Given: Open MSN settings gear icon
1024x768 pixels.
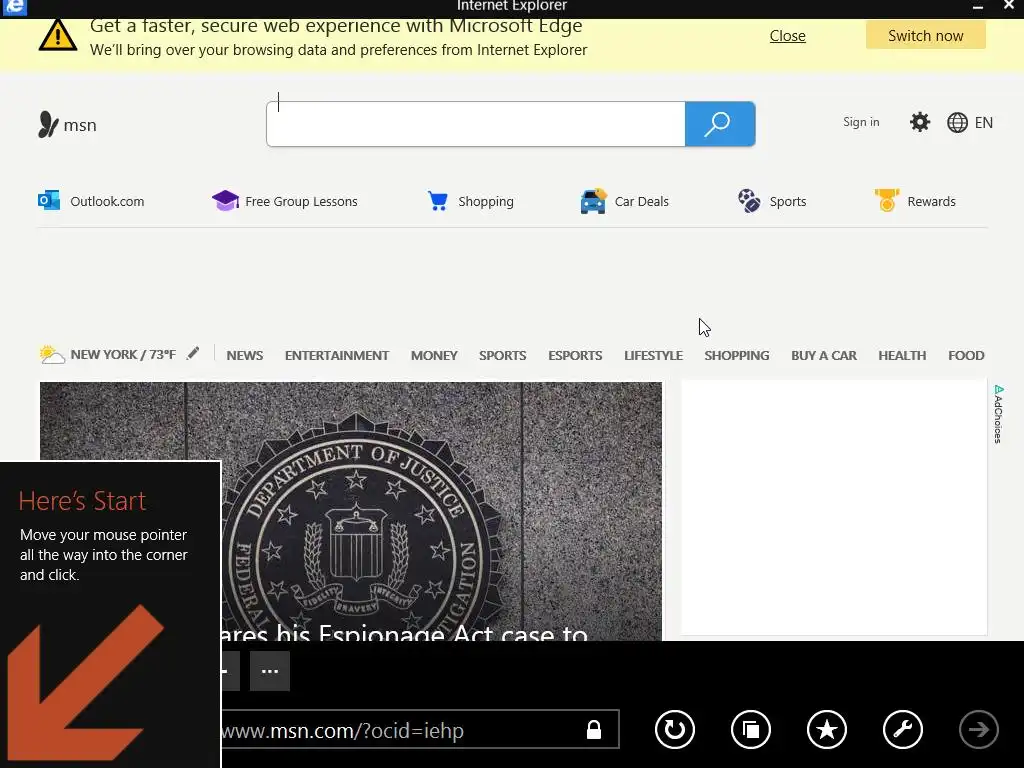Looking at the screenshot, I should pyautogui.click(x=920, y=122).
